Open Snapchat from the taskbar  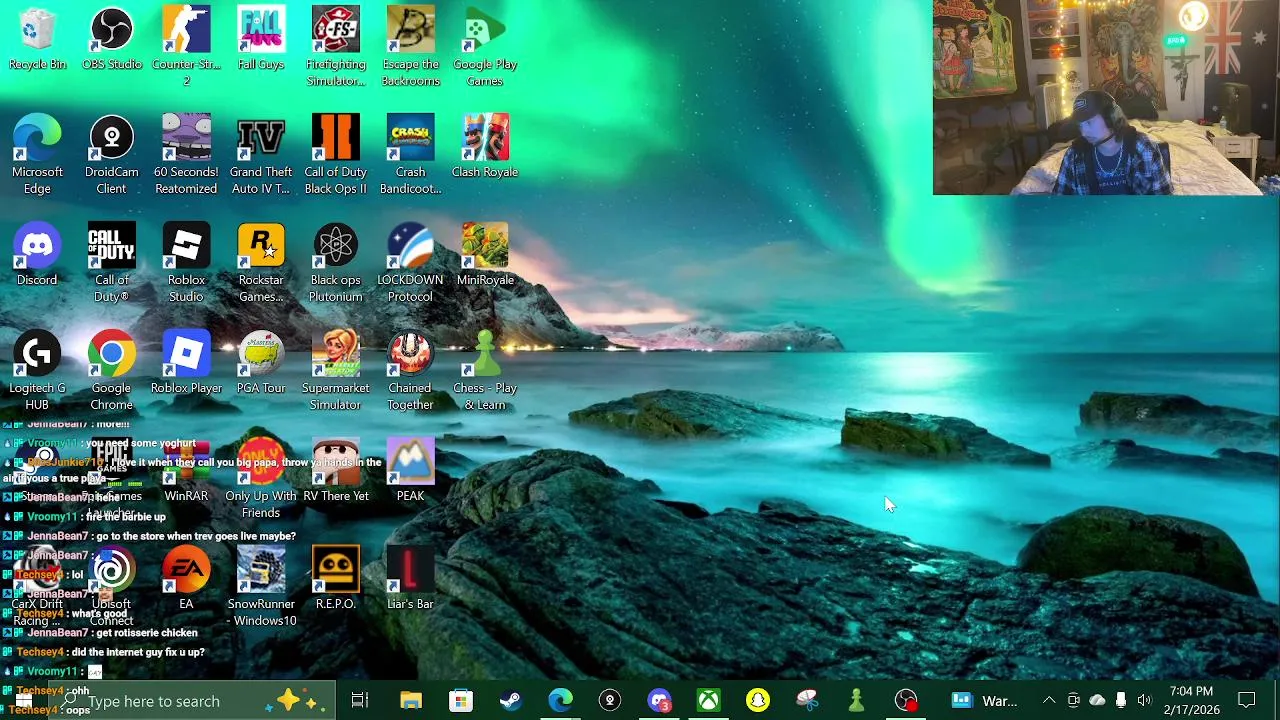click(758, 701)
